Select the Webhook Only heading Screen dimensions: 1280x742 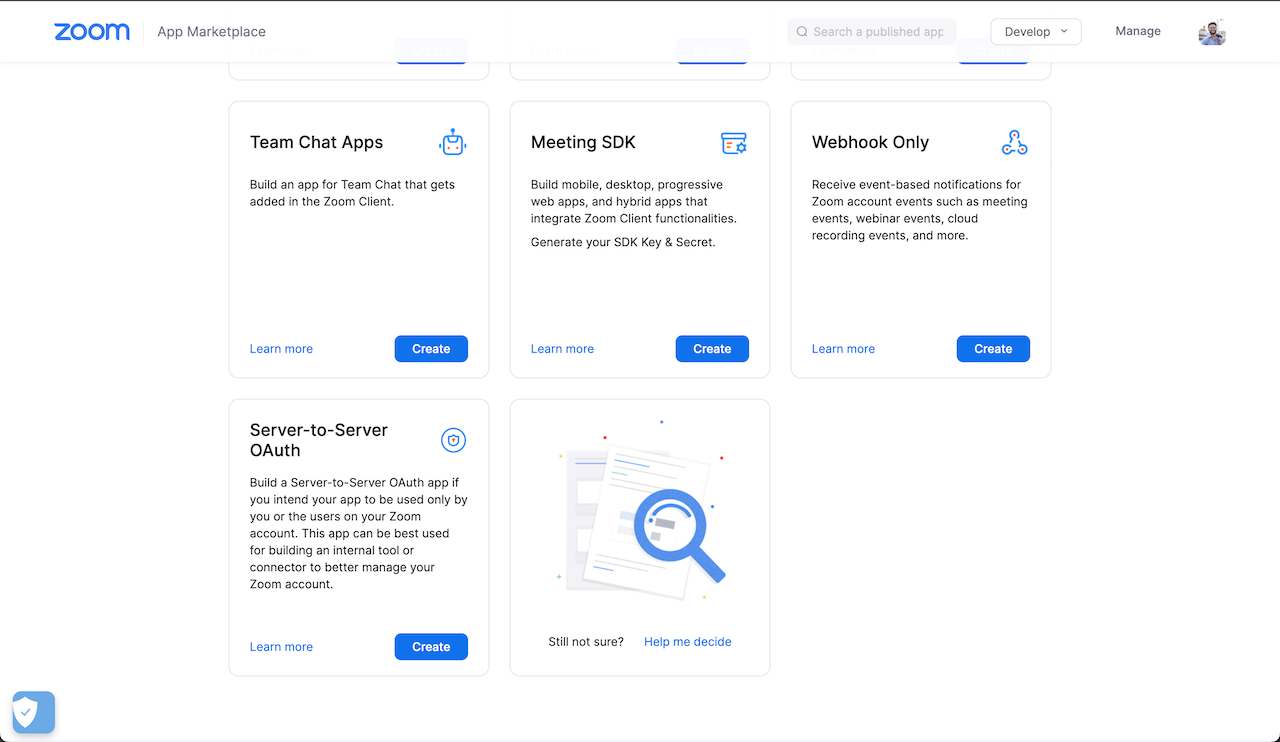click(870, 142)
